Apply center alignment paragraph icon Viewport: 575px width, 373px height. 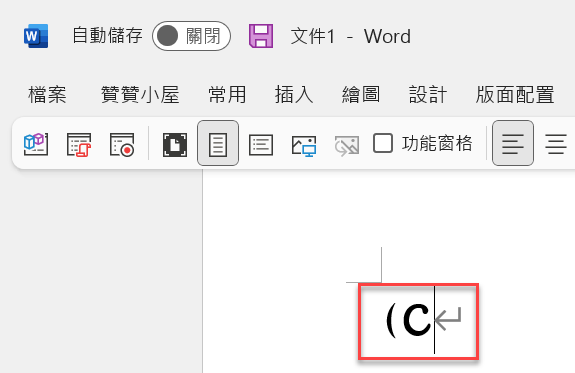(x=556, y=144)
